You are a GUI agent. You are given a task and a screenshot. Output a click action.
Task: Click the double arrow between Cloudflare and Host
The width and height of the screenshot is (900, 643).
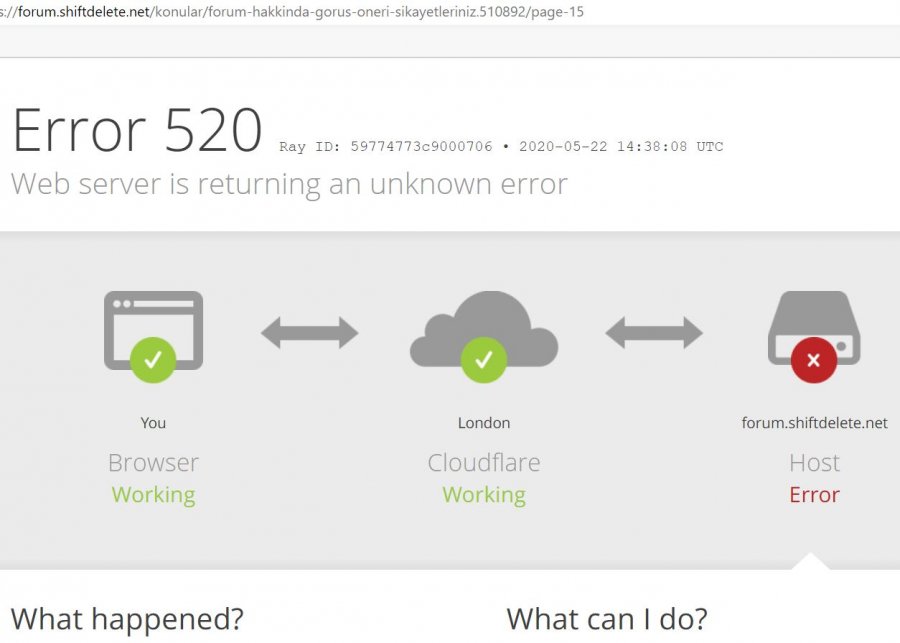click(654, 332)
